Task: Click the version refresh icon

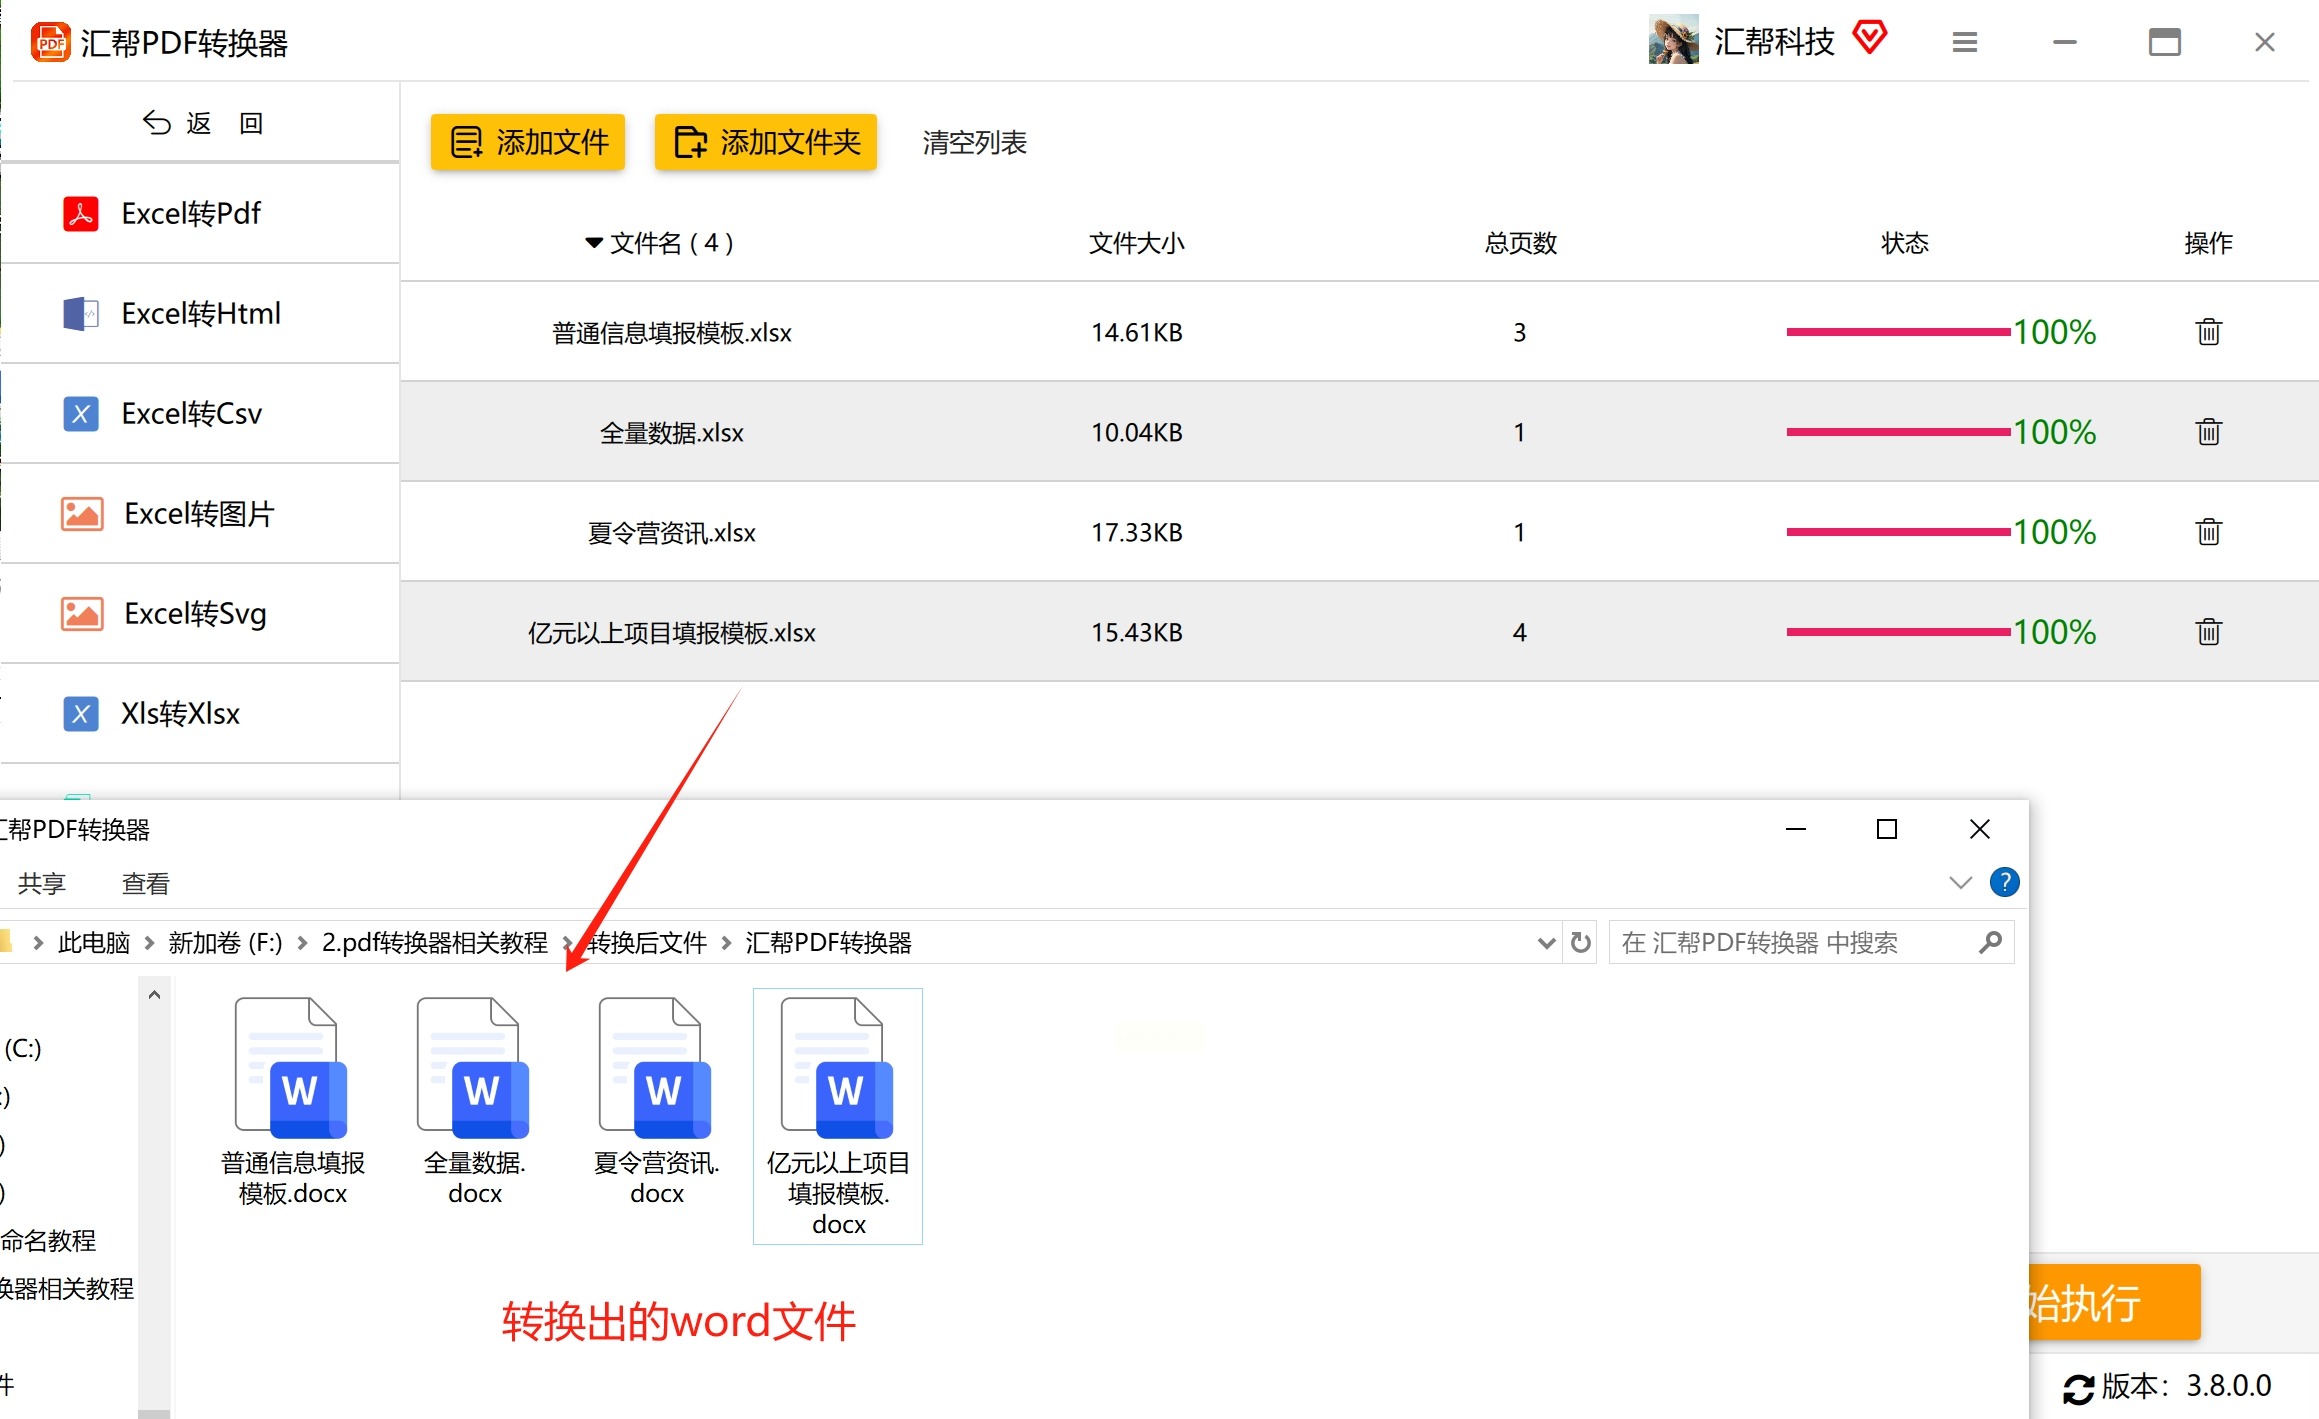Action: [x=2078, y=1388]
